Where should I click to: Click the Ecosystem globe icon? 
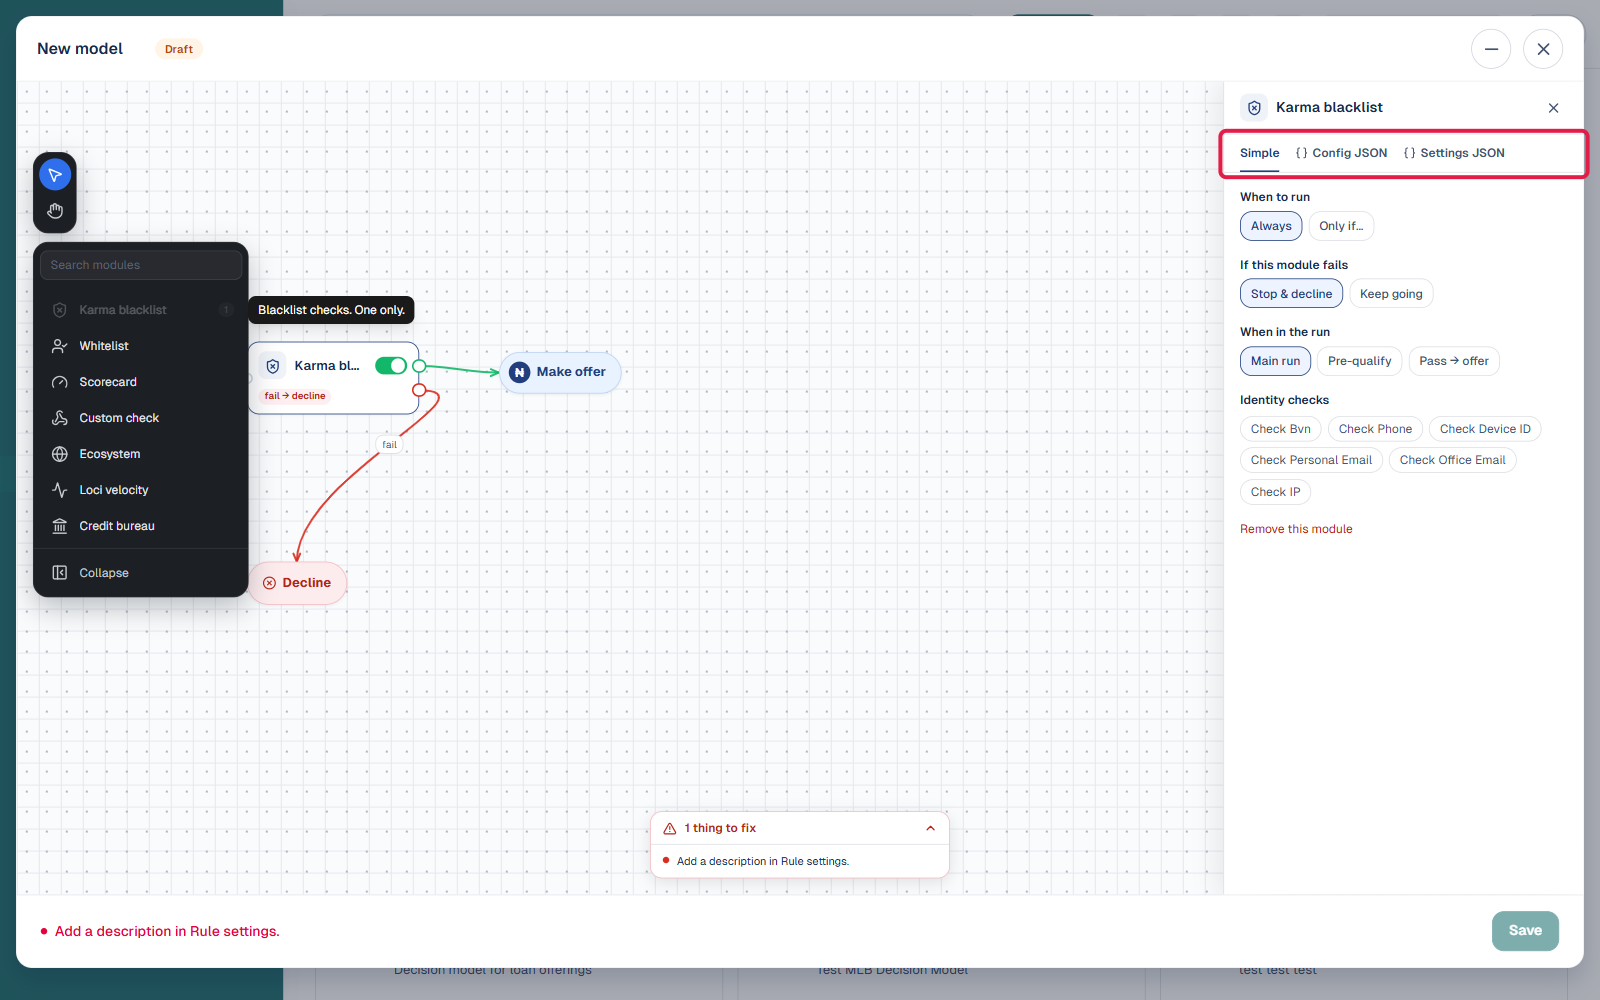[x=60, y=454]
